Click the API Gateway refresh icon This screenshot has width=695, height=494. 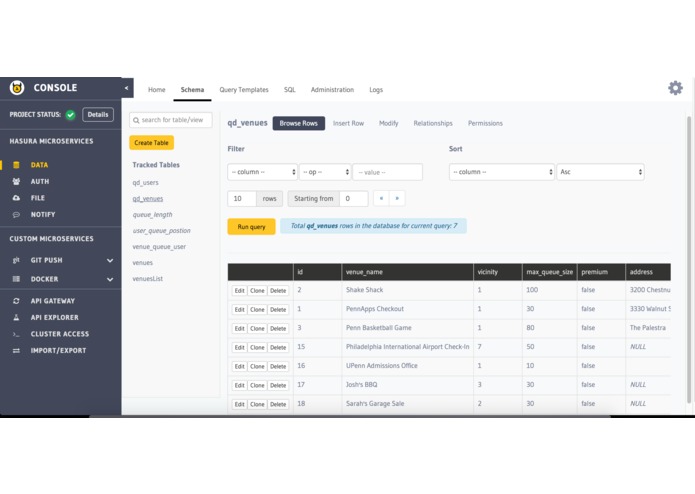(16, 301)
